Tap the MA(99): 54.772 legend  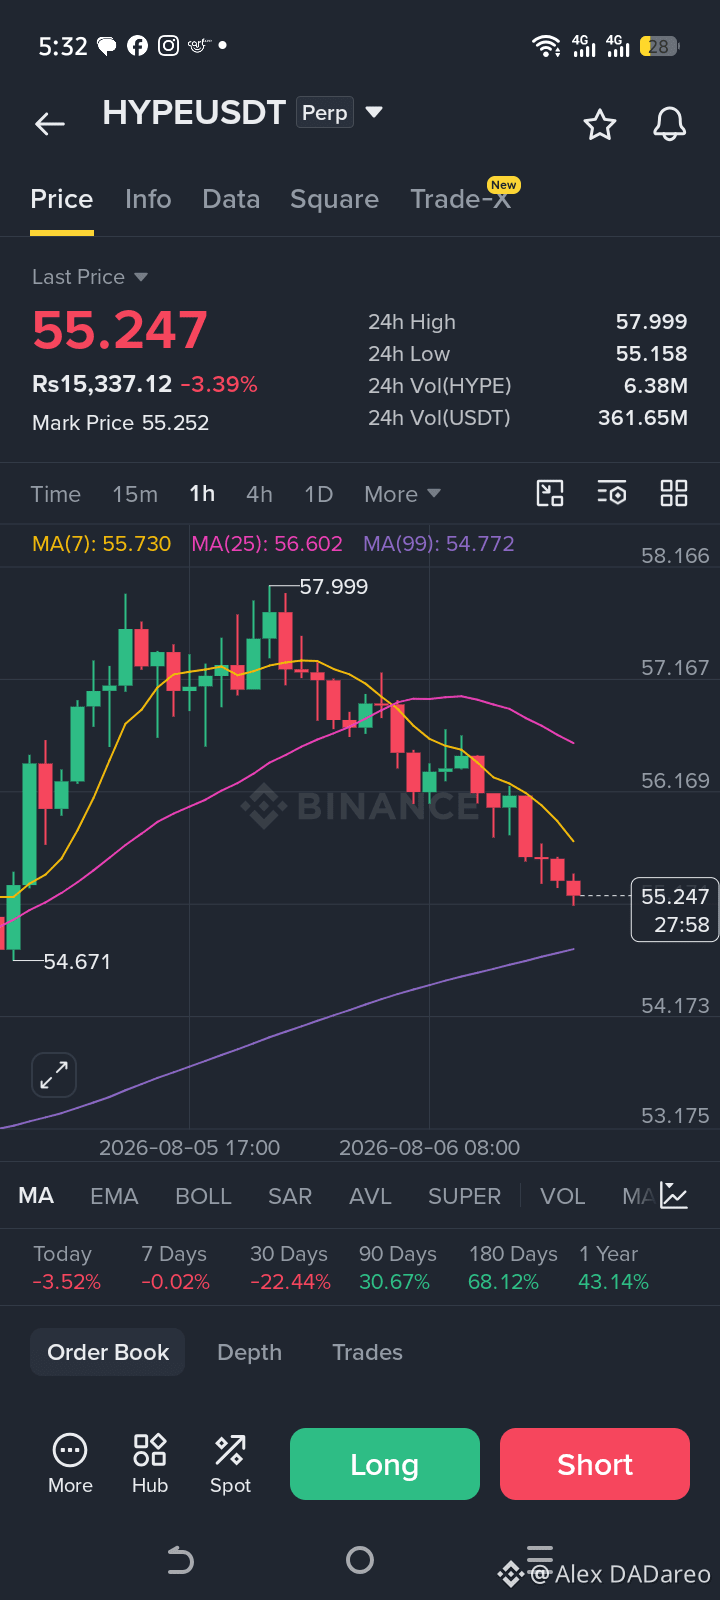click(x=439, y=544)
